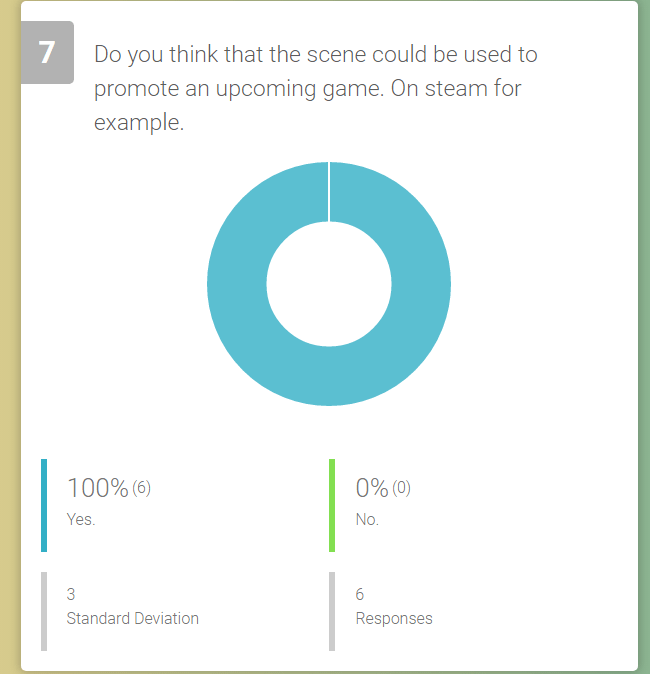Screen dimensions: 650x674
Task: Click the white center of the donut chart
Action: pyautogui.click(x=329, y=284)
